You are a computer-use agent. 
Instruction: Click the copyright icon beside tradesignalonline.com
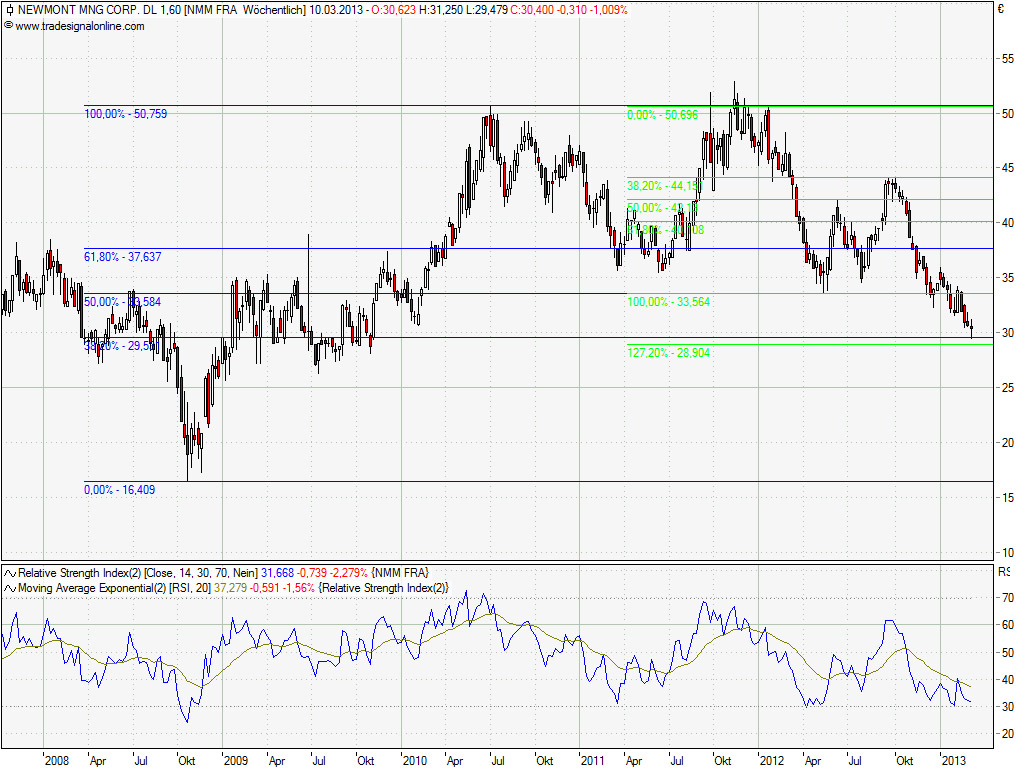(8, 25)
